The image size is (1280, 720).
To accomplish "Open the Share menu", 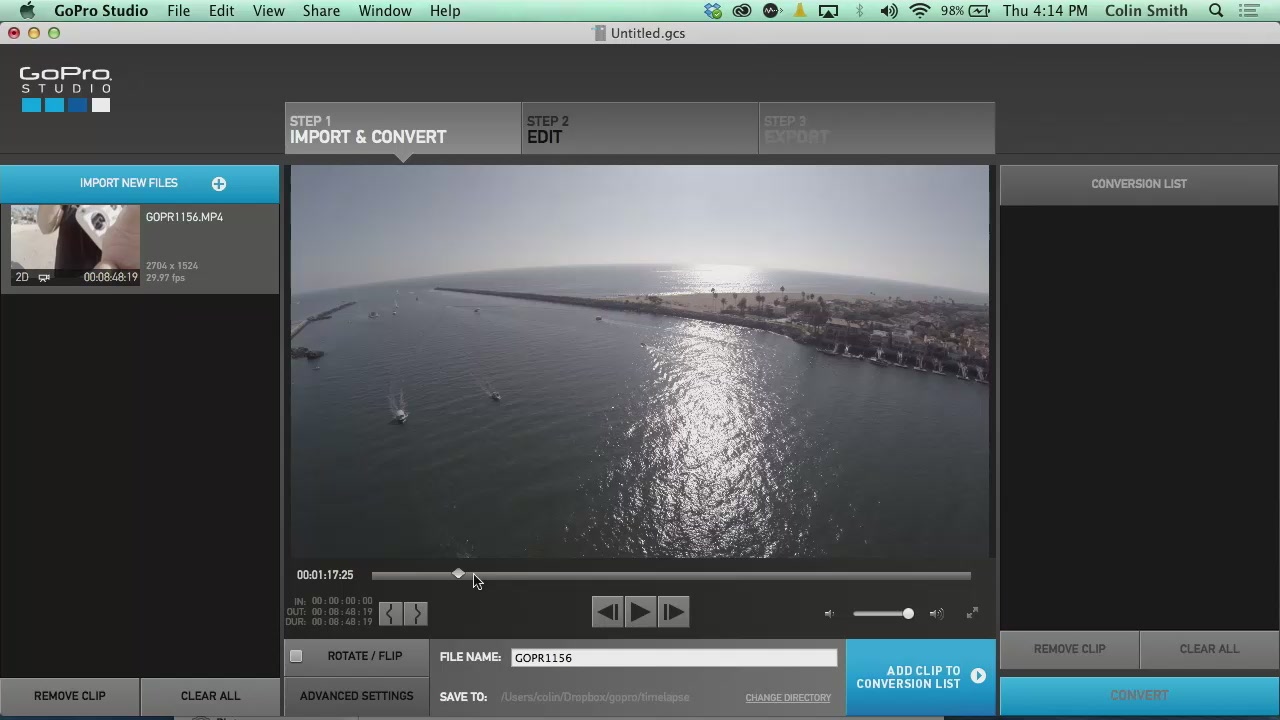I will point(321,11).
